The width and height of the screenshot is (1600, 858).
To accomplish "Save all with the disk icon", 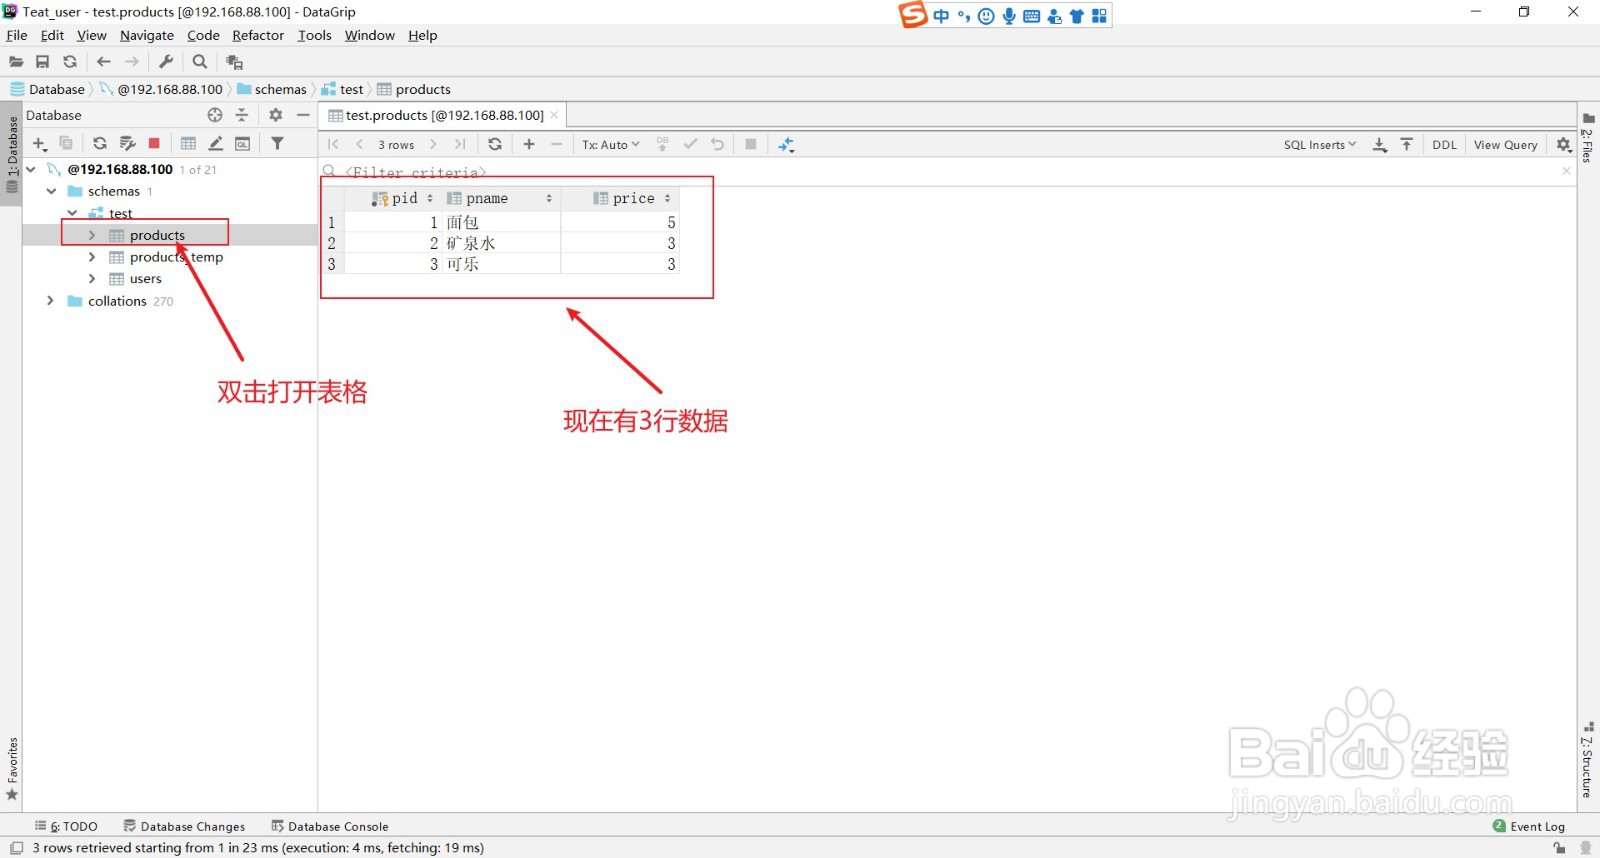I will [x=43, y=62].
